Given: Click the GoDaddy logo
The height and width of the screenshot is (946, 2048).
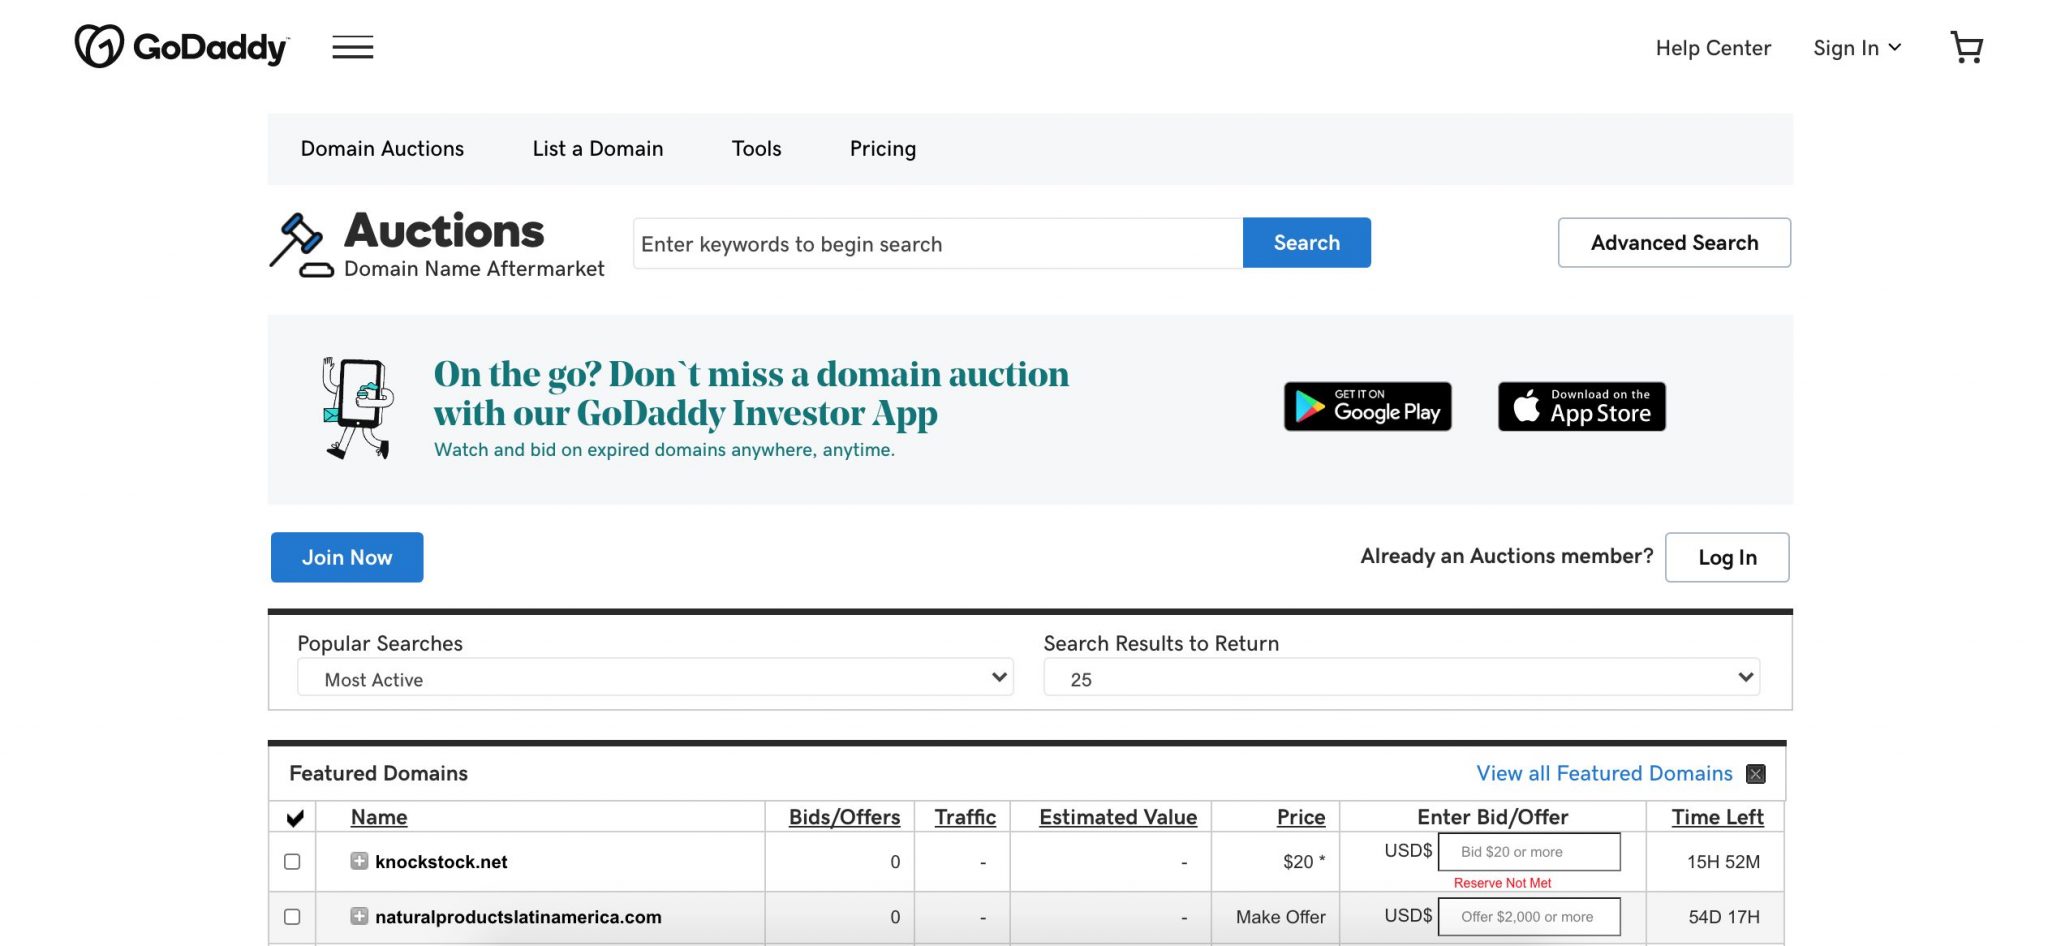Looking at the screenshot, I should coord(181,47).
